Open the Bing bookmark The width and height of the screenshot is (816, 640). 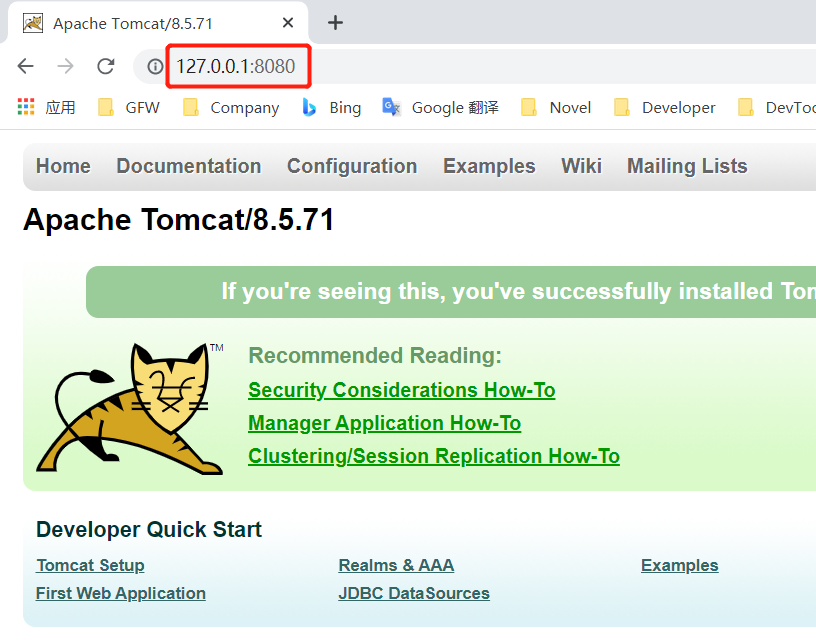332,107
